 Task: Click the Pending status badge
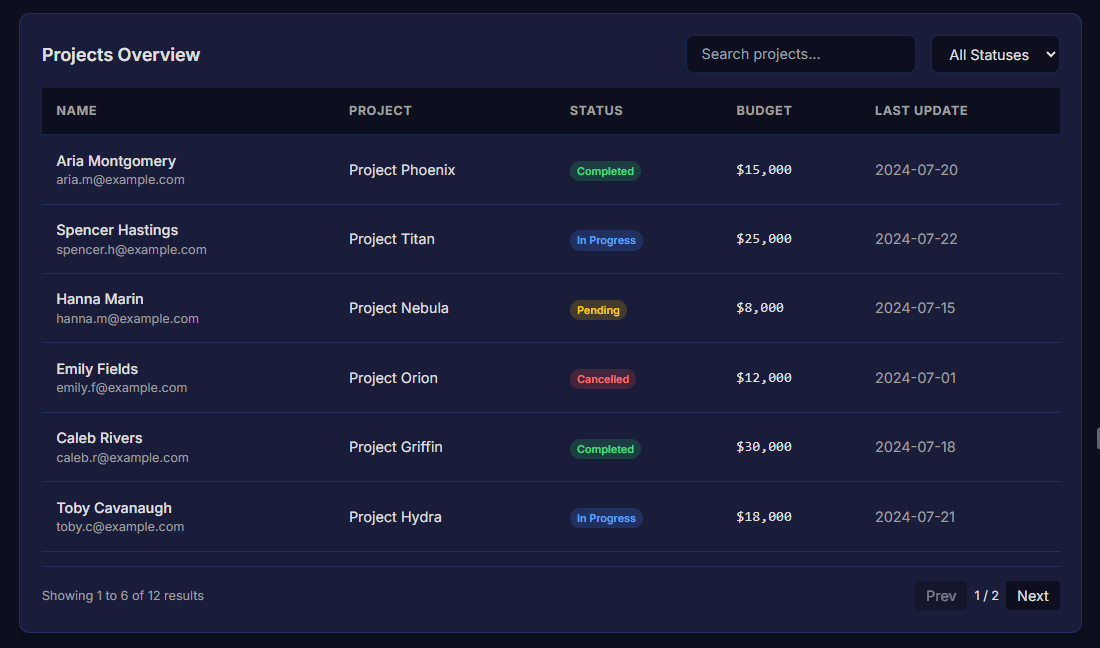(598, 310)
